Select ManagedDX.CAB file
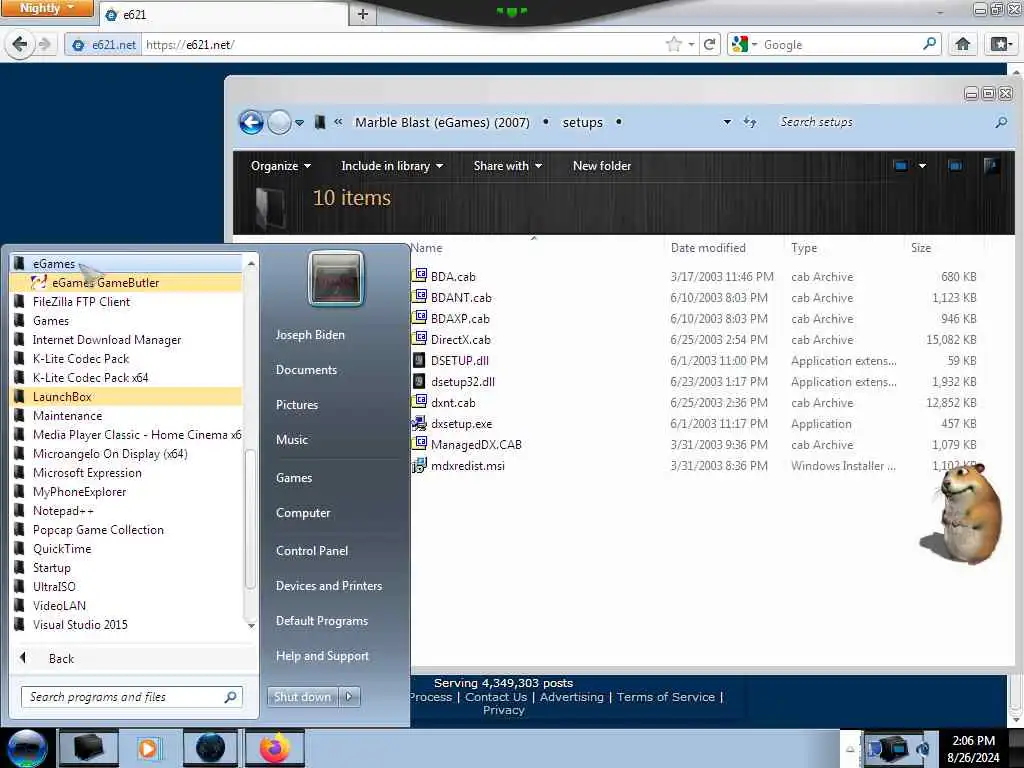Viewport: 1024px width, 768px height. point(476,445)
